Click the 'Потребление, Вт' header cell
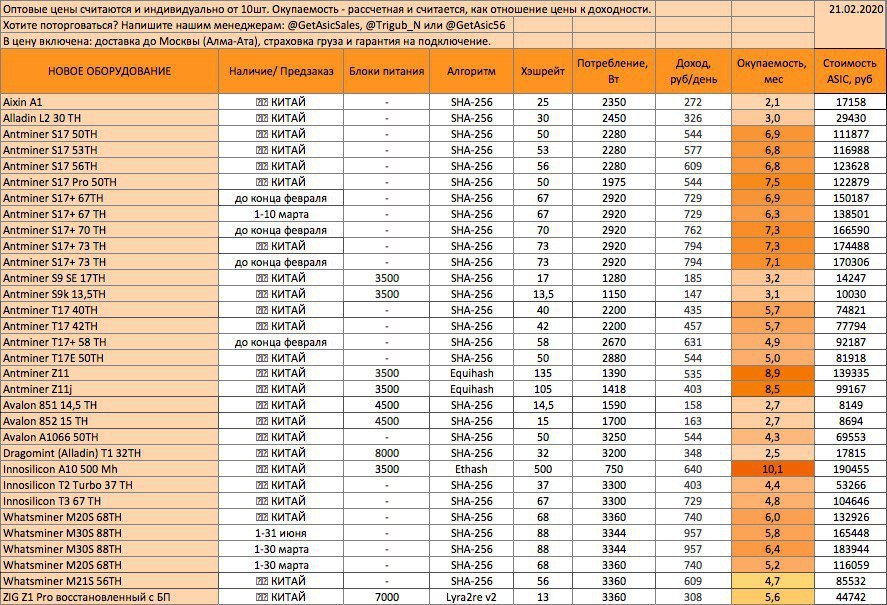Viewport: 887px width, 605px height. [613, 71]
